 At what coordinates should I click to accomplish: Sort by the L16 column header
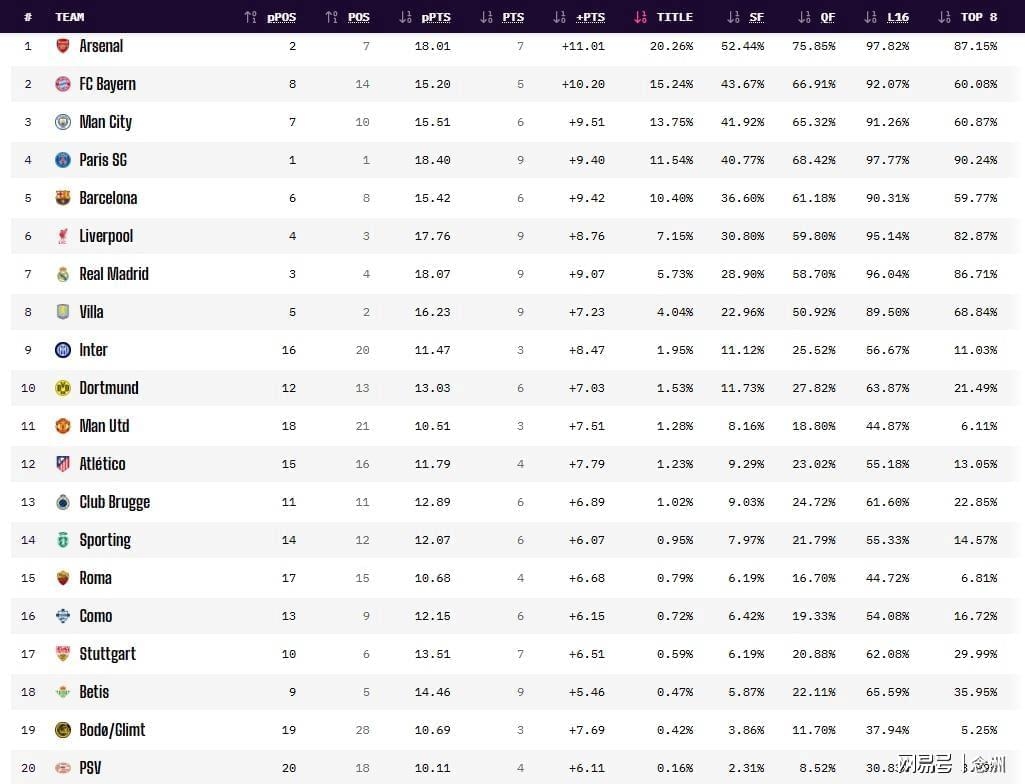tap(898, 17)
